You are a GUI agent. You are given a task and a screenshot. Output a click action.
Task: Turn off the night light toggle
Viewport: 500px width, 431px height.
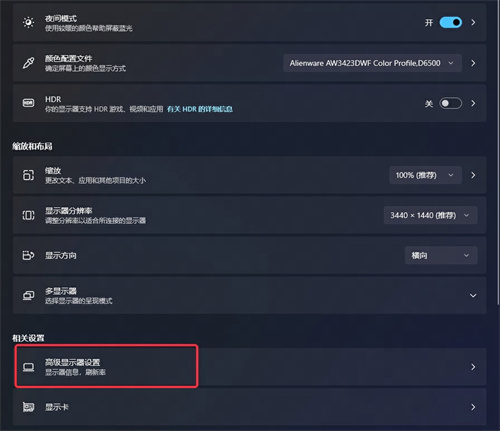pyautogui.click(x=451, y=23)
